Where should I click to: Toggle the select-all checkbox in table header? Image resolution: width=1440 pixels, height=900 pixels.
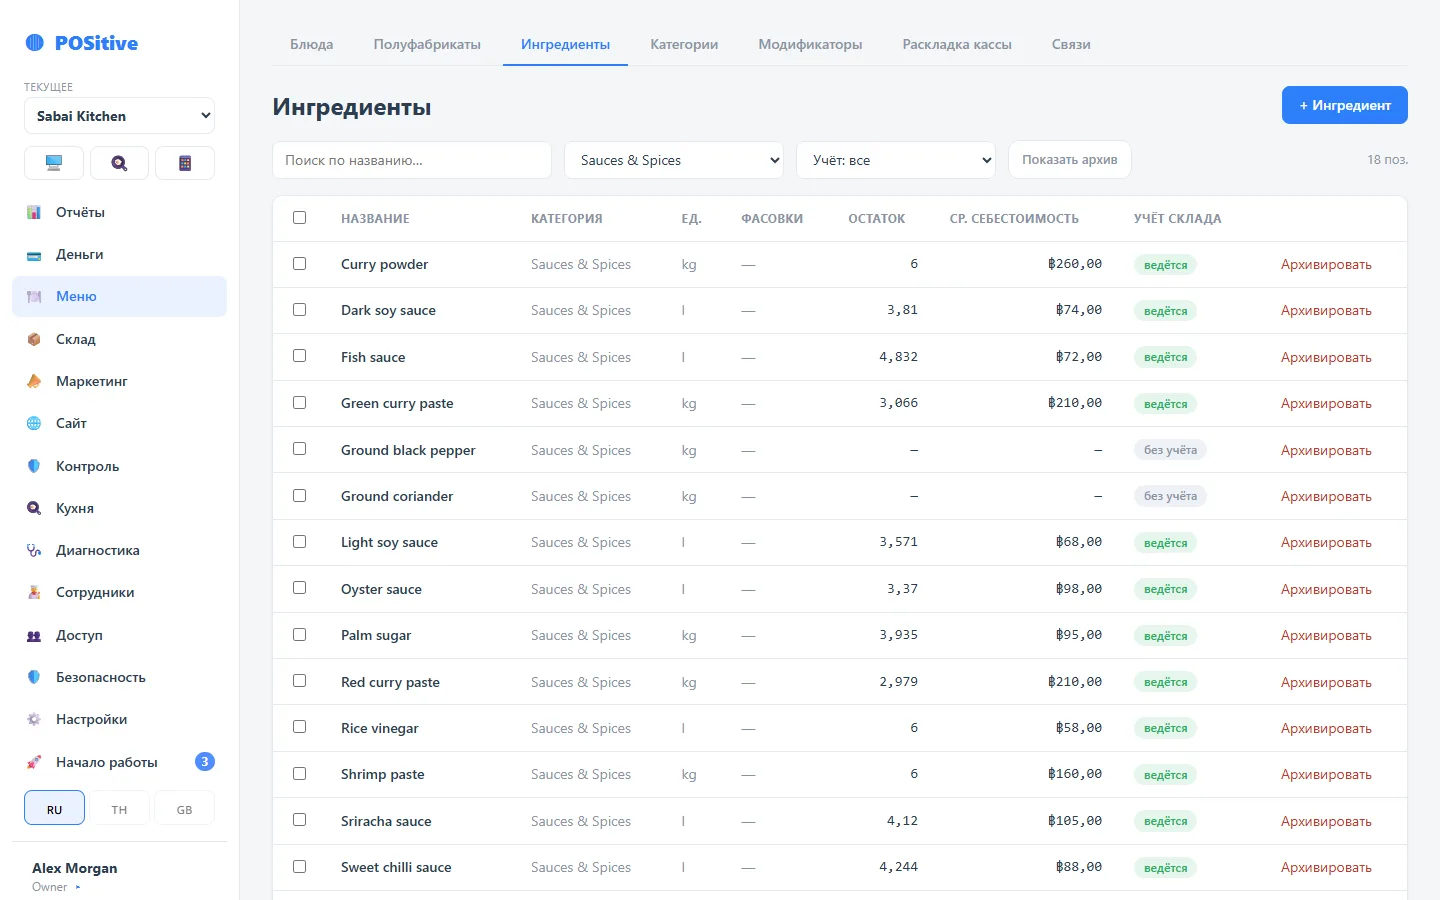(x=299, y=218)
